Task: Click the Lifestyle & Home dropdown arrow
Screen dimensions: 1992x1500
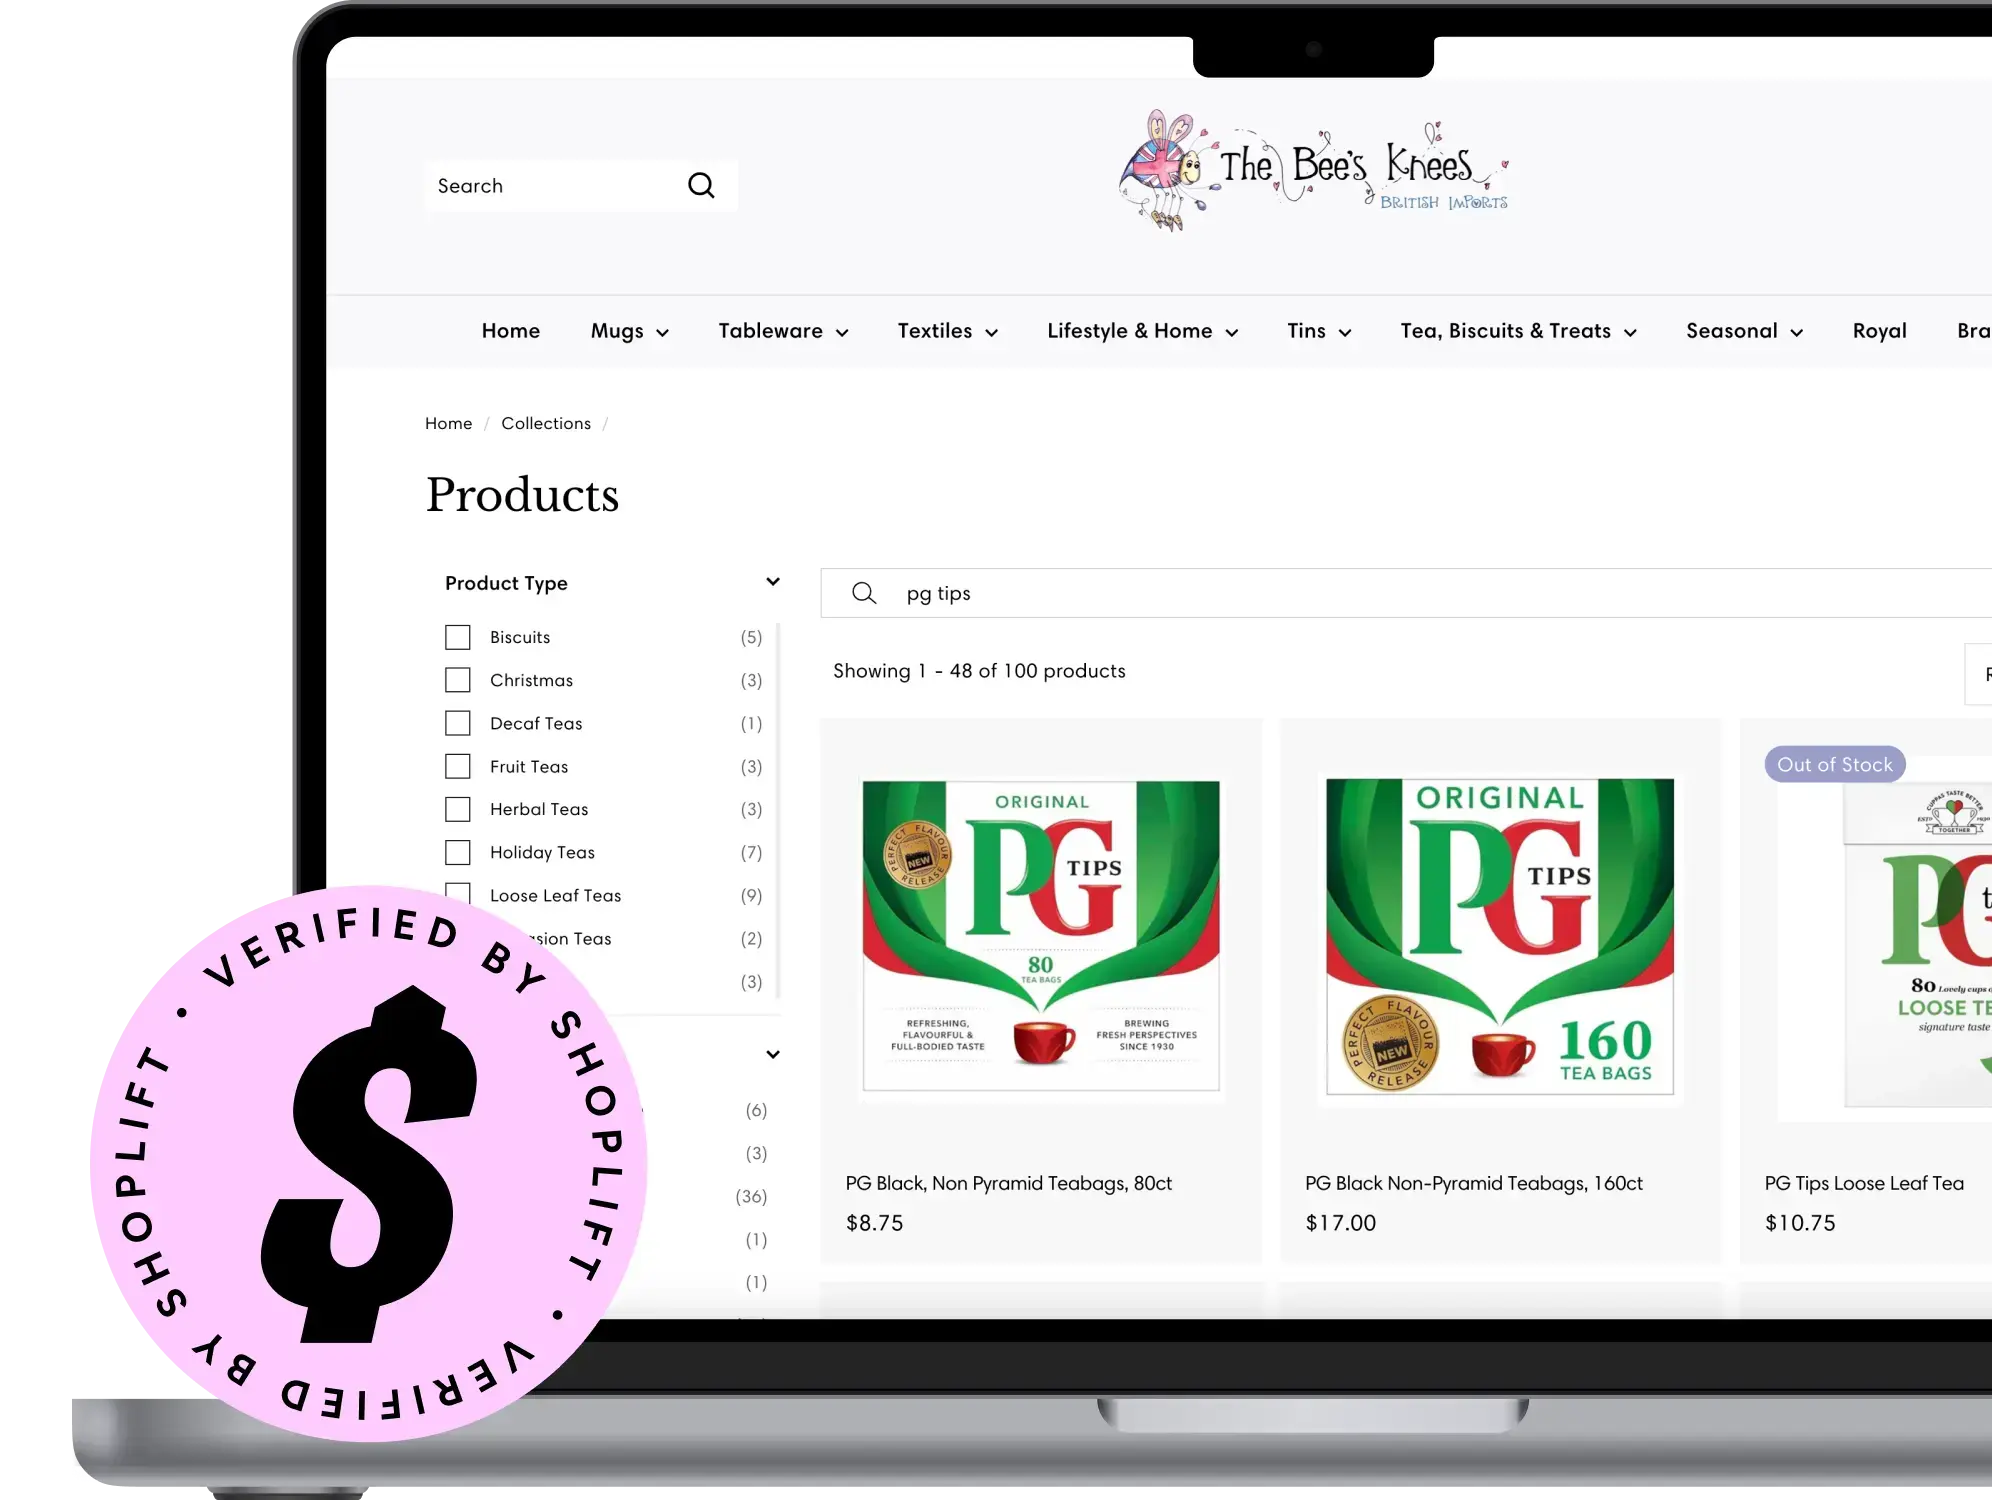Action: click(1234, 331)
